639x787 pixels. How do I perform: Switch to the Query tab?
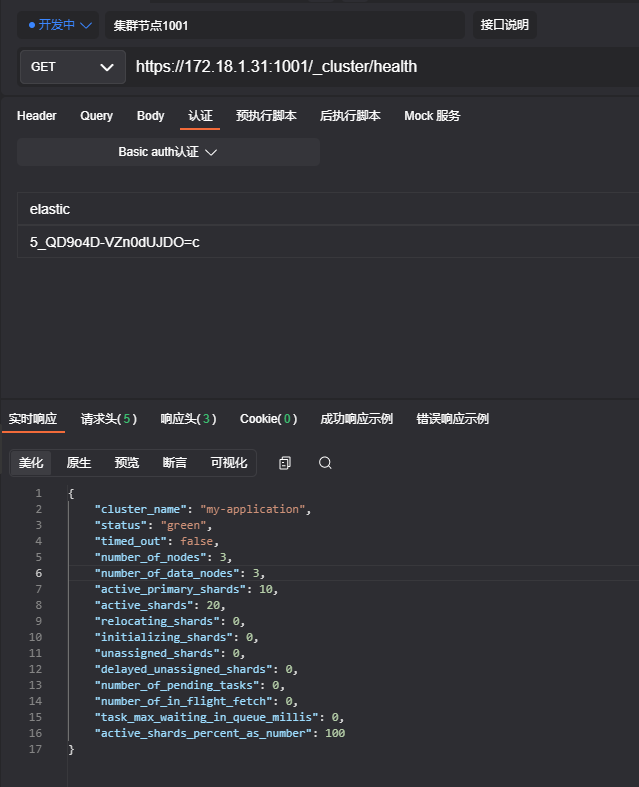tap(96, 116)
